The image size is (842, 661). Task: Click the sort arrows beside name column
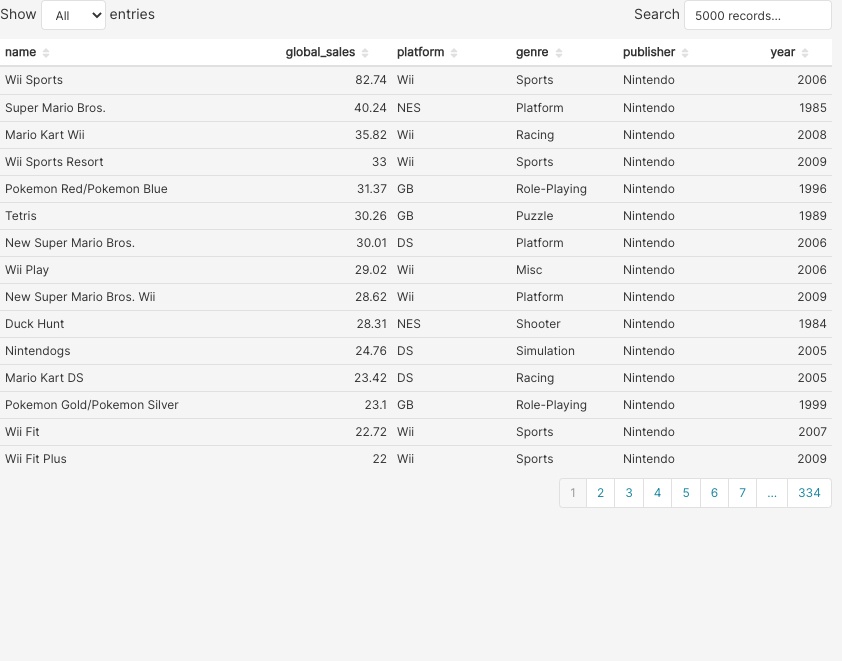pyautogui.click(x=46, y=53)
